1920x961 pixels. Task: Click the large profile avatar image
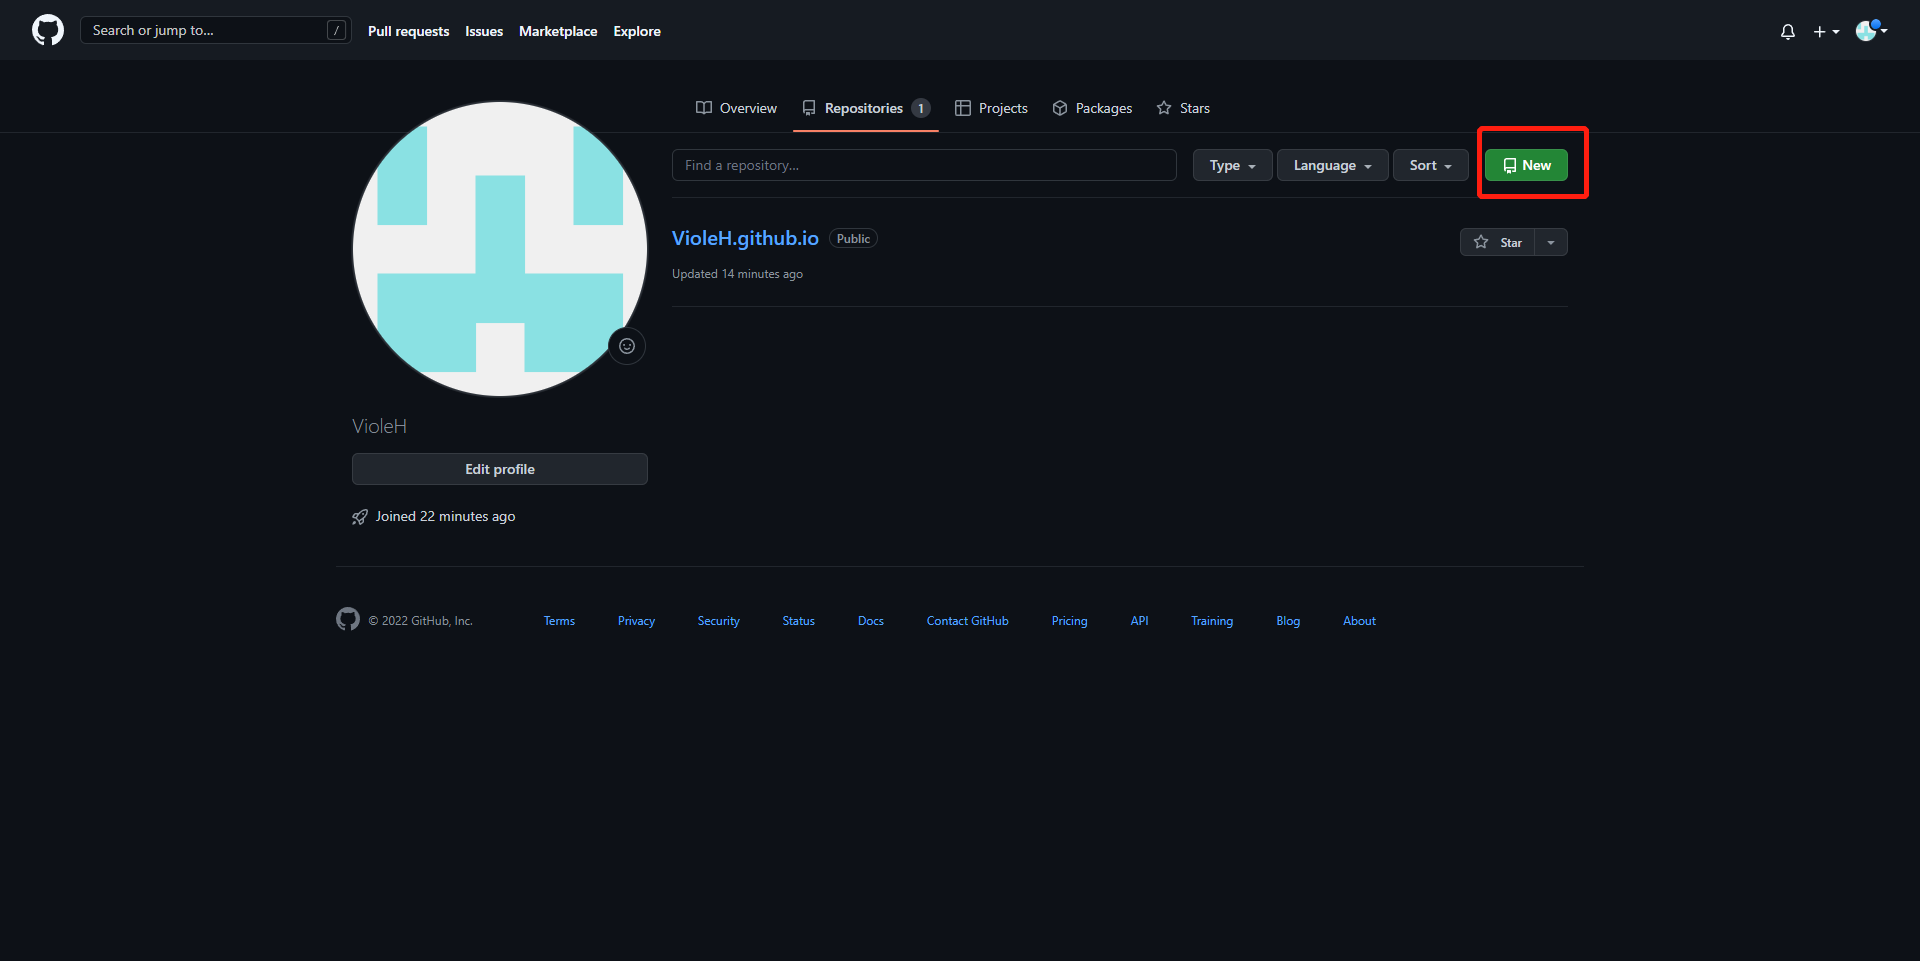(500, 249)
